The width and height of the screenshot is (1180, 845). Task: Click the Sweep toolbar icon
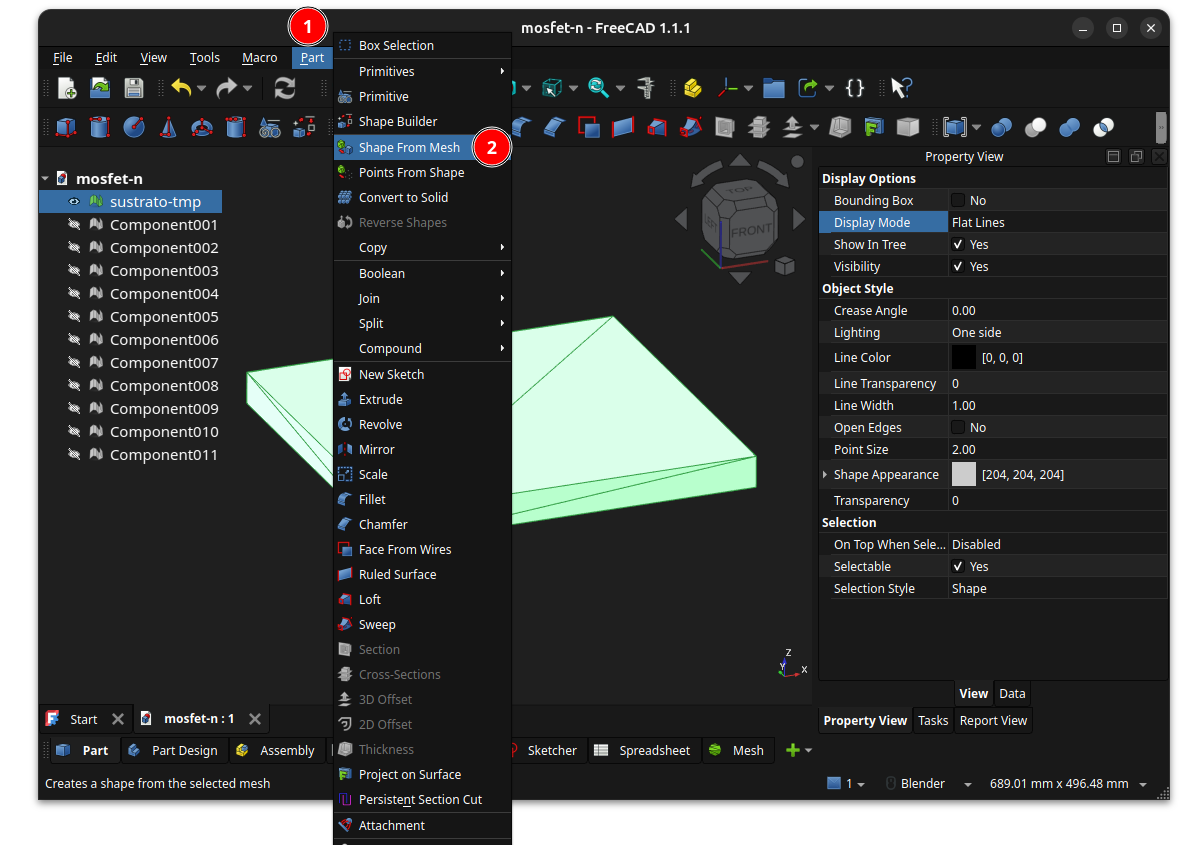[x=691, y=127]
